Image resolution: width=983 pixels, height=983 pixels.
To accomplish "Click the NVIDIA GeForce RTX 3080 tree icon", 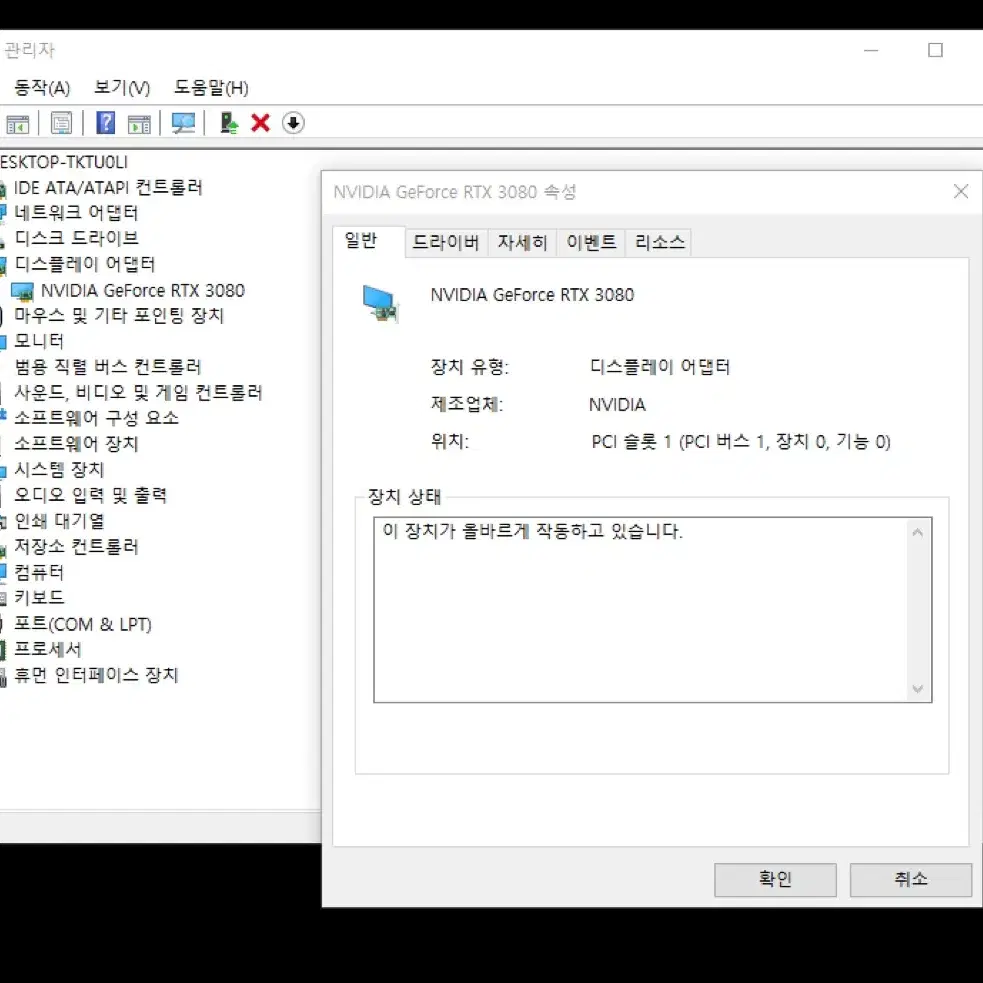I will pos(23,292).
